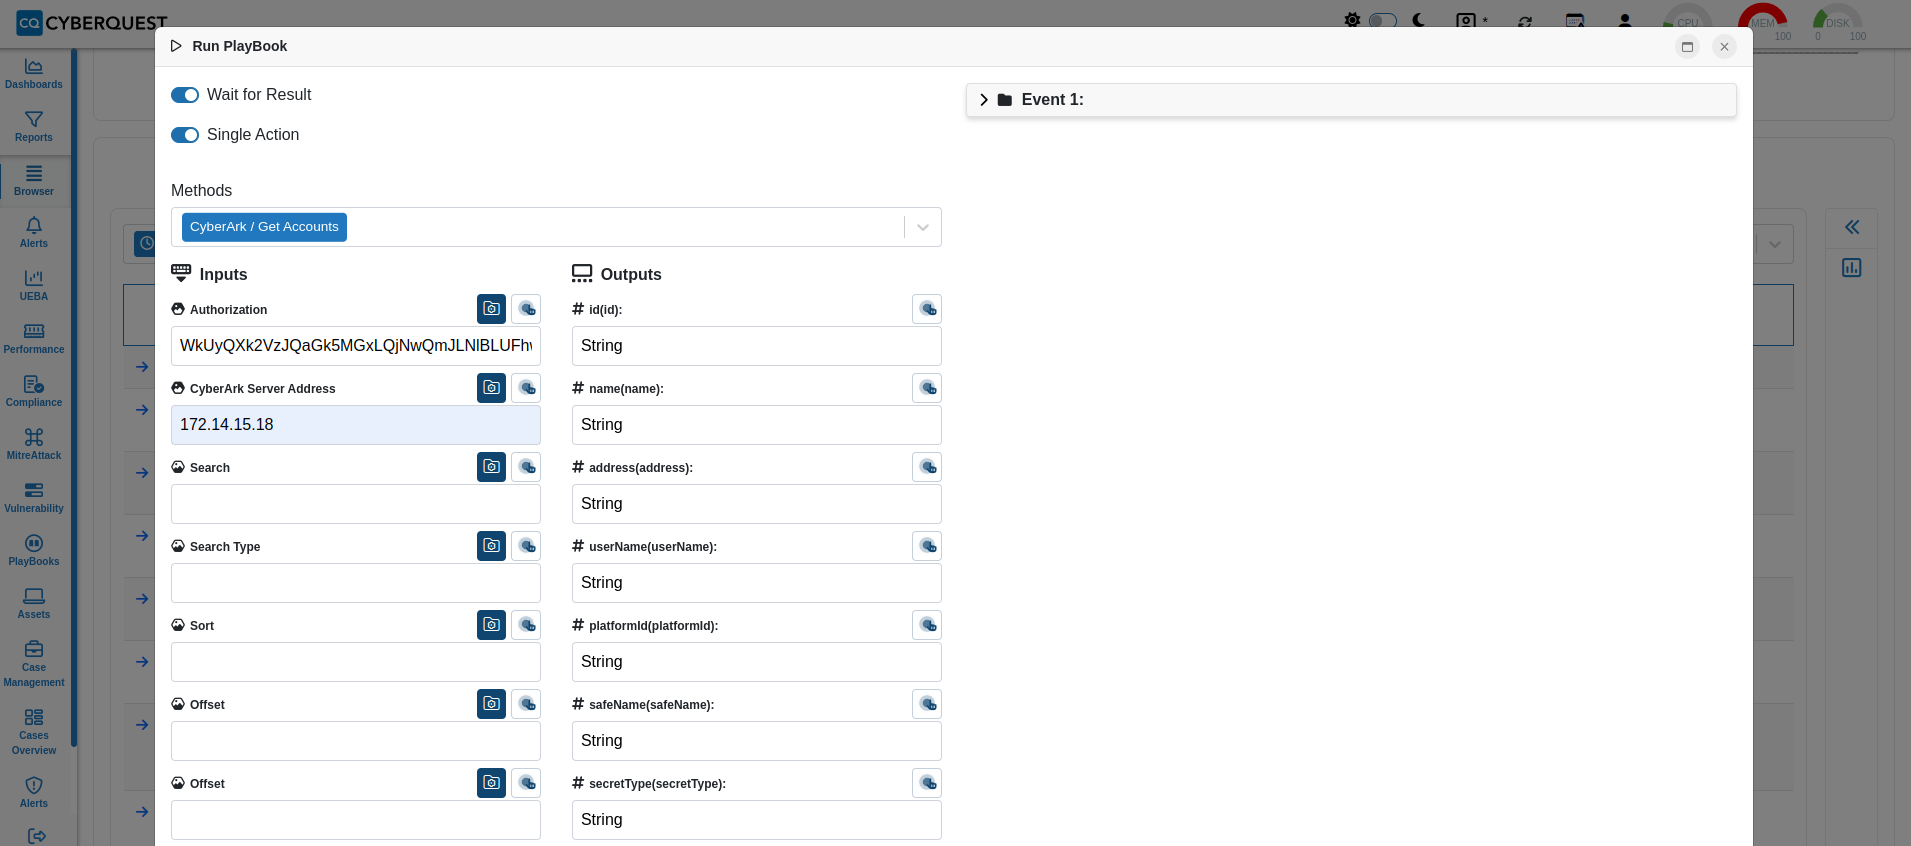Screen dimensions: 1911x846
Task: Open Performance in the sidebar
Action: pos(34,339)
